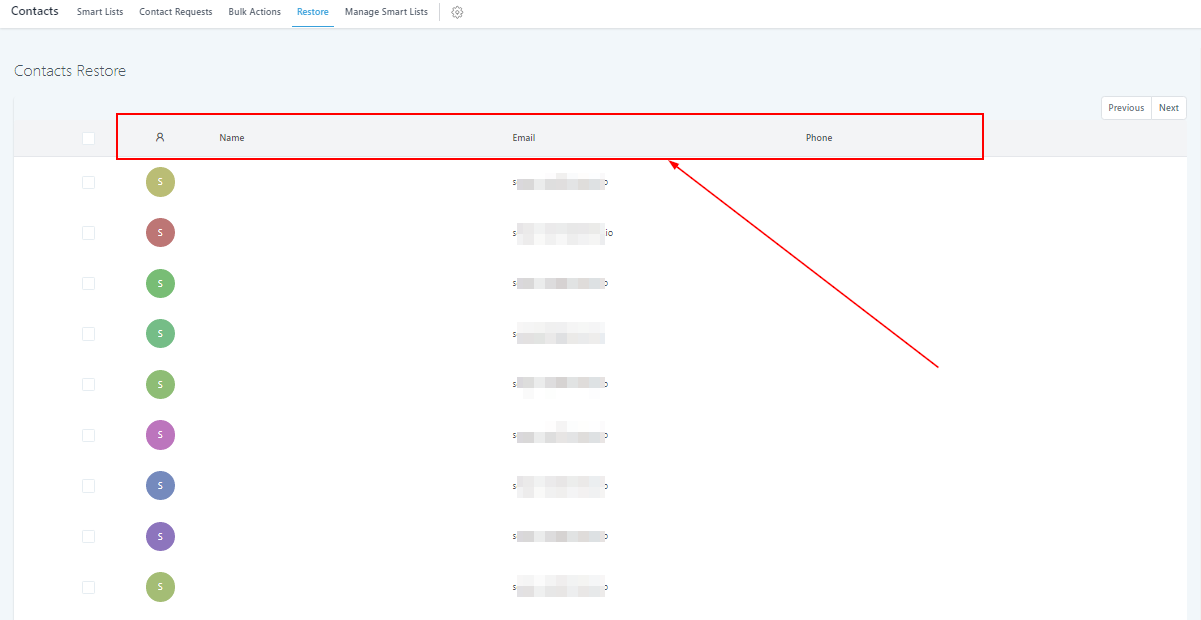Screen dimensions: 1201x620
Task: Click the bottom-most green S avatar
Action: (x=160, y=588)
